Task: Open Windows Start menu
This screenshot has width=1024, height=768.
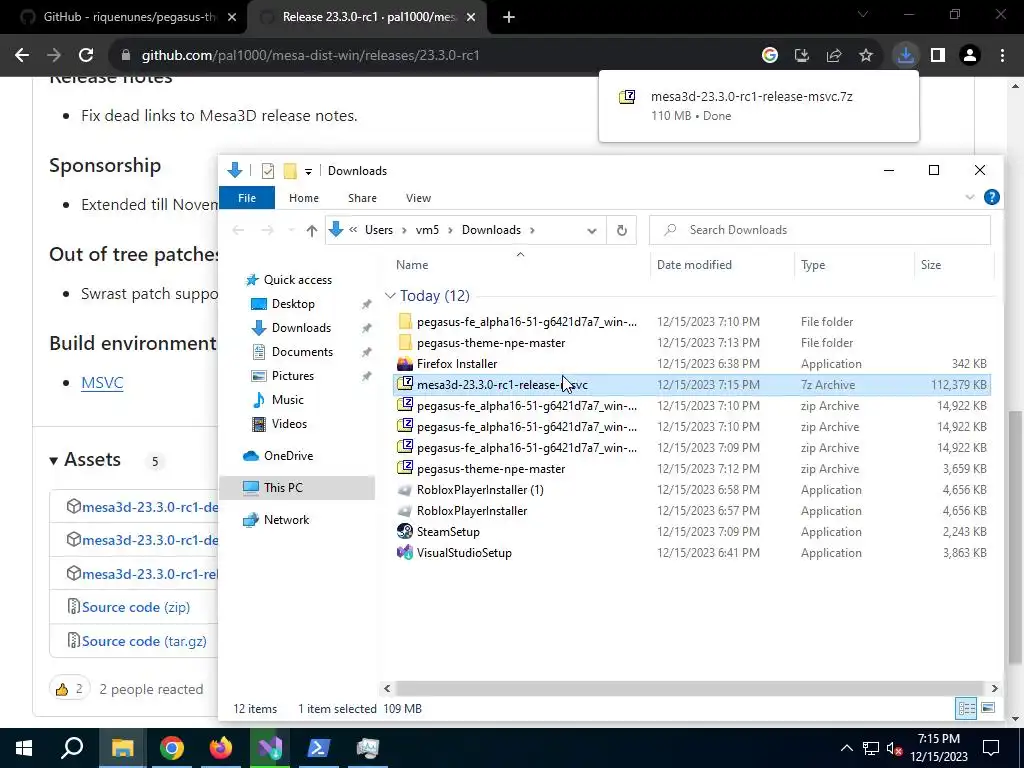Action: tap(24, 748)
